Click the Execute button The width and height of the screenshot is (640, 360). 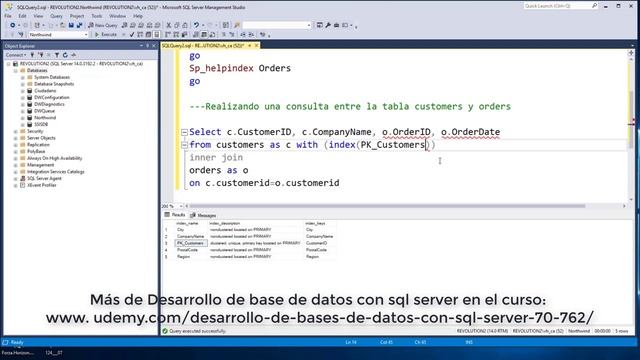tap(106, 35)
